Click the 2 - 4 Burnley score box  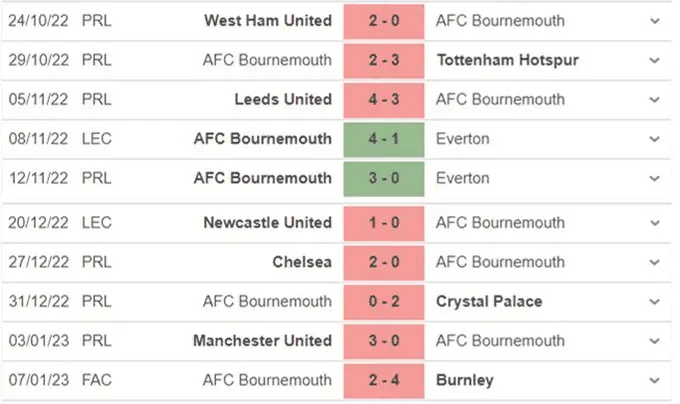(x=384, y=381)
